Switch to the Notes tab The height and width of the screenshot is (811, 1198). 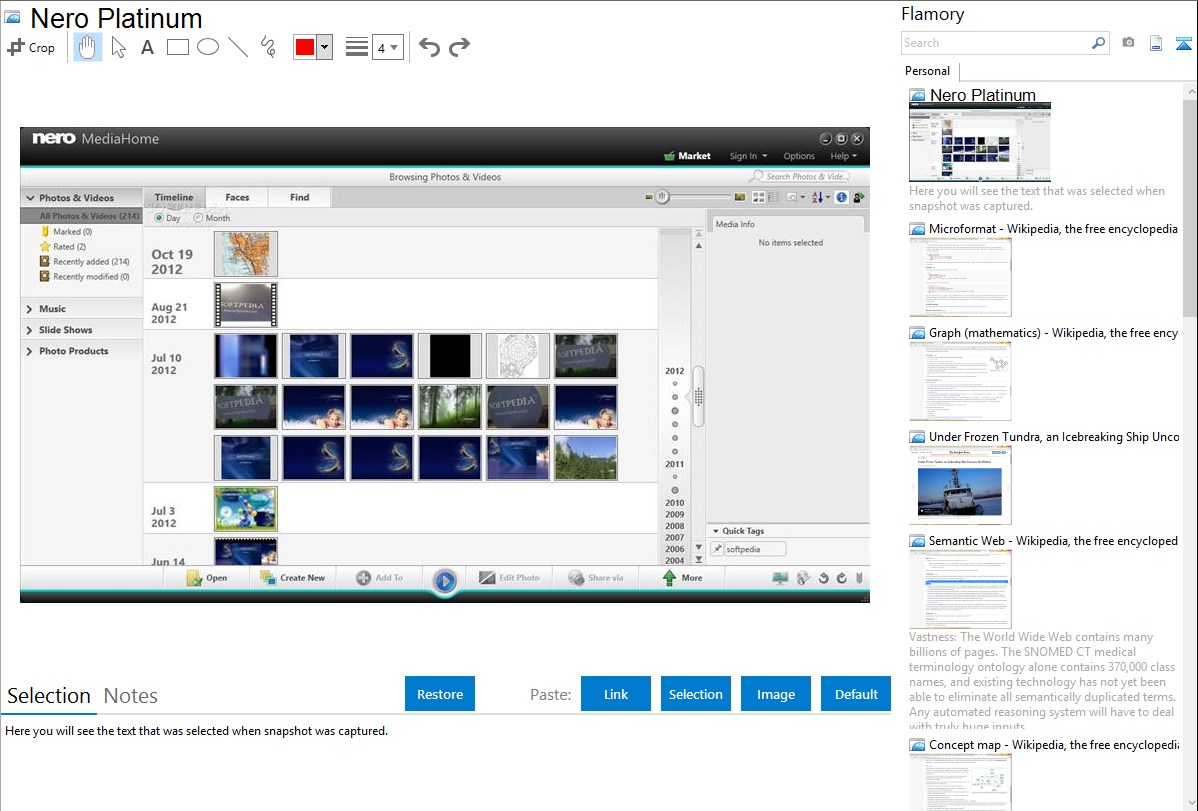point(131,696)
